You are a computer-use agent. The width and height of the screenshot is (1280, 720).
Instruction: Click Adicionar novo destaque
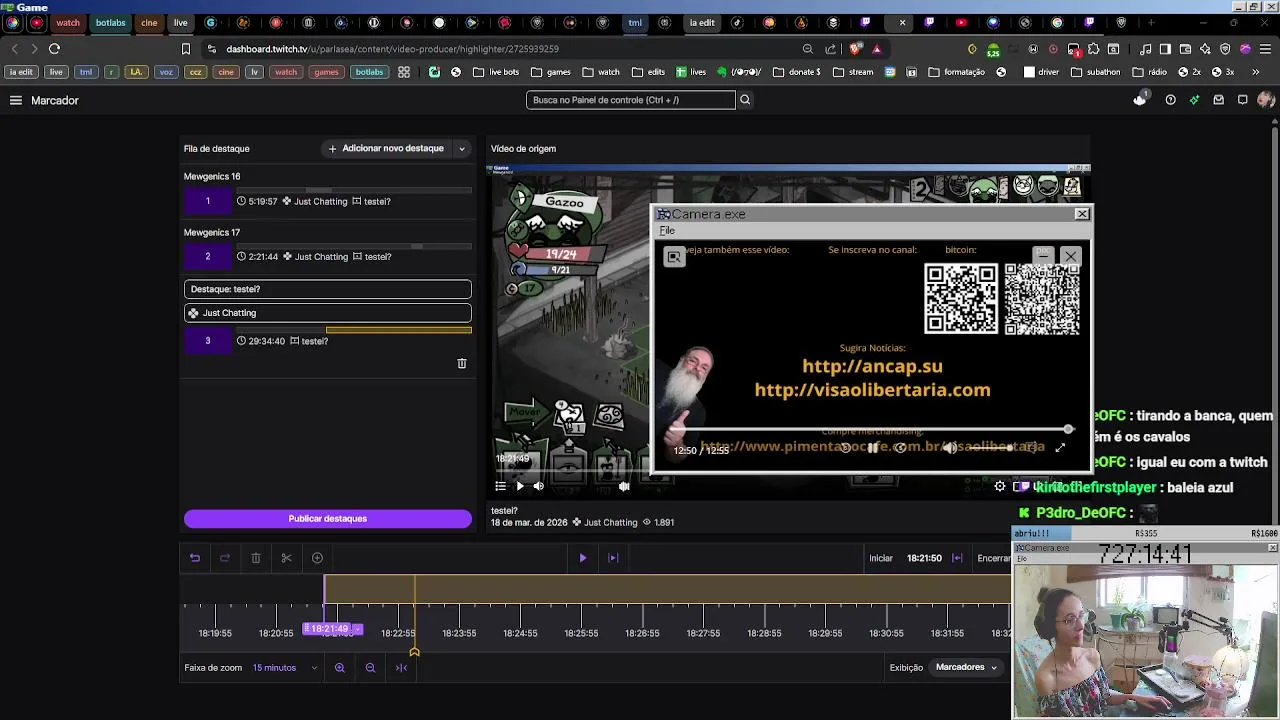pyautogui.click(x=386, y=148)
